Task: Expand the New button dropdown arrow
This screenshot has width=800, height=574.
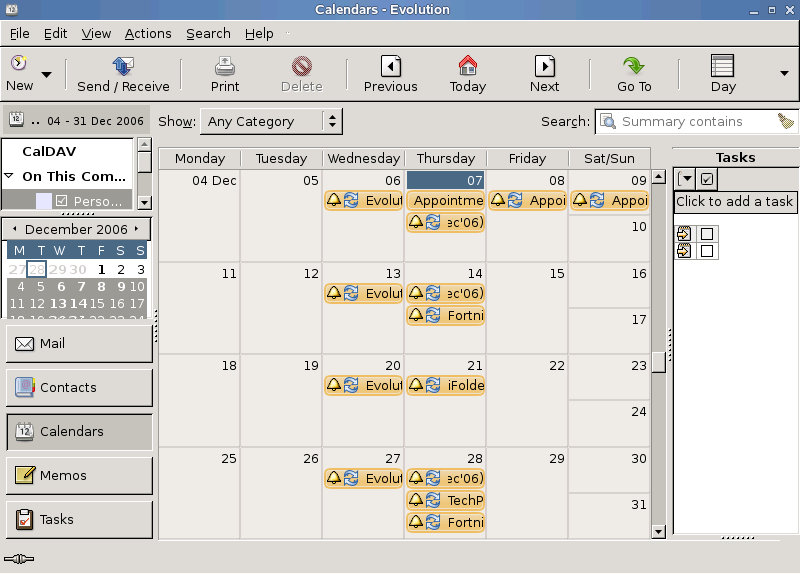Action: point(46,75)
